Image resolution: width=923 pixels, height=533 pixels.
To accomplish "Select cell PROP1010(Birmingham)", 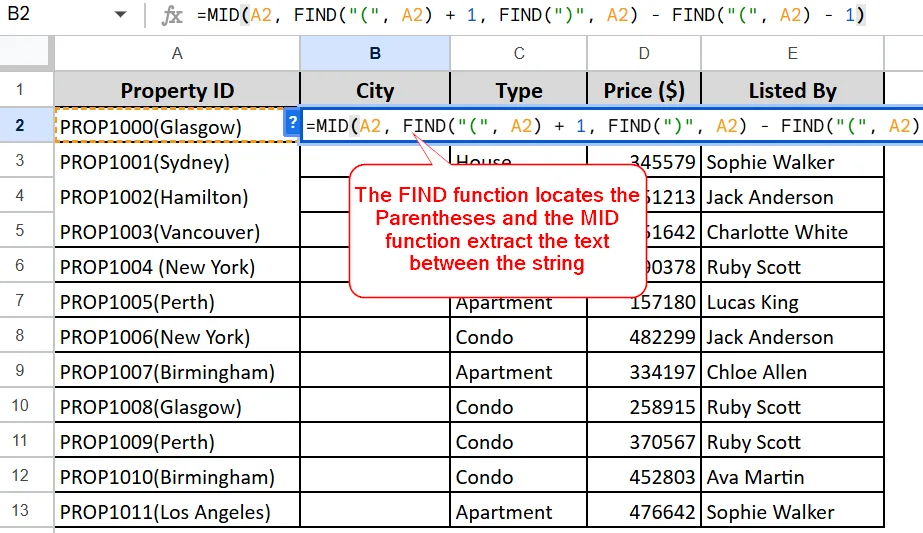I will (177, 476).
